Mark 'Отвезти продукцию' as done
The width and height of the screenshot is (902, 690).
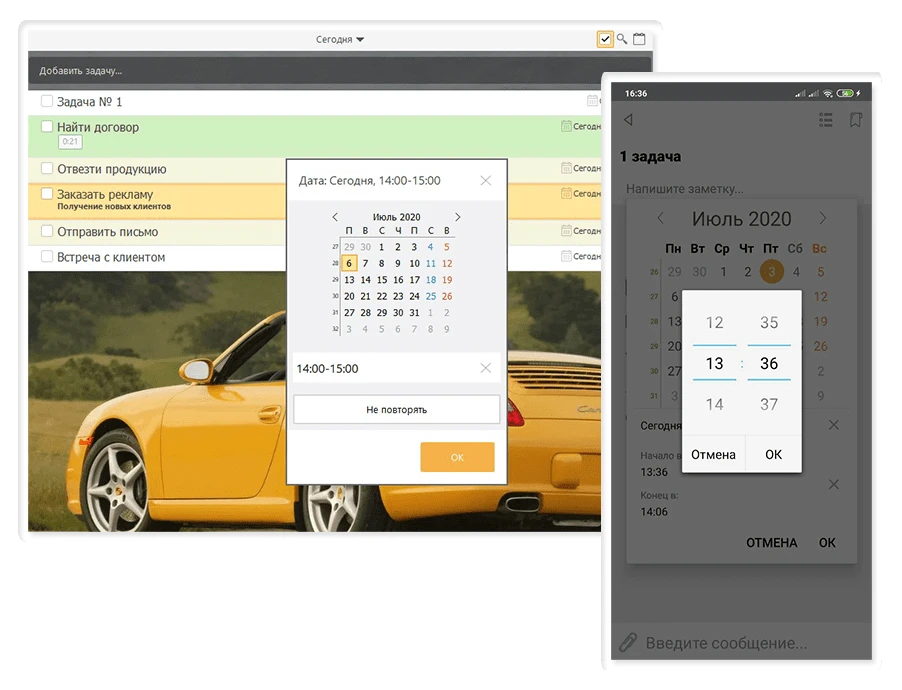coord(47,169)
